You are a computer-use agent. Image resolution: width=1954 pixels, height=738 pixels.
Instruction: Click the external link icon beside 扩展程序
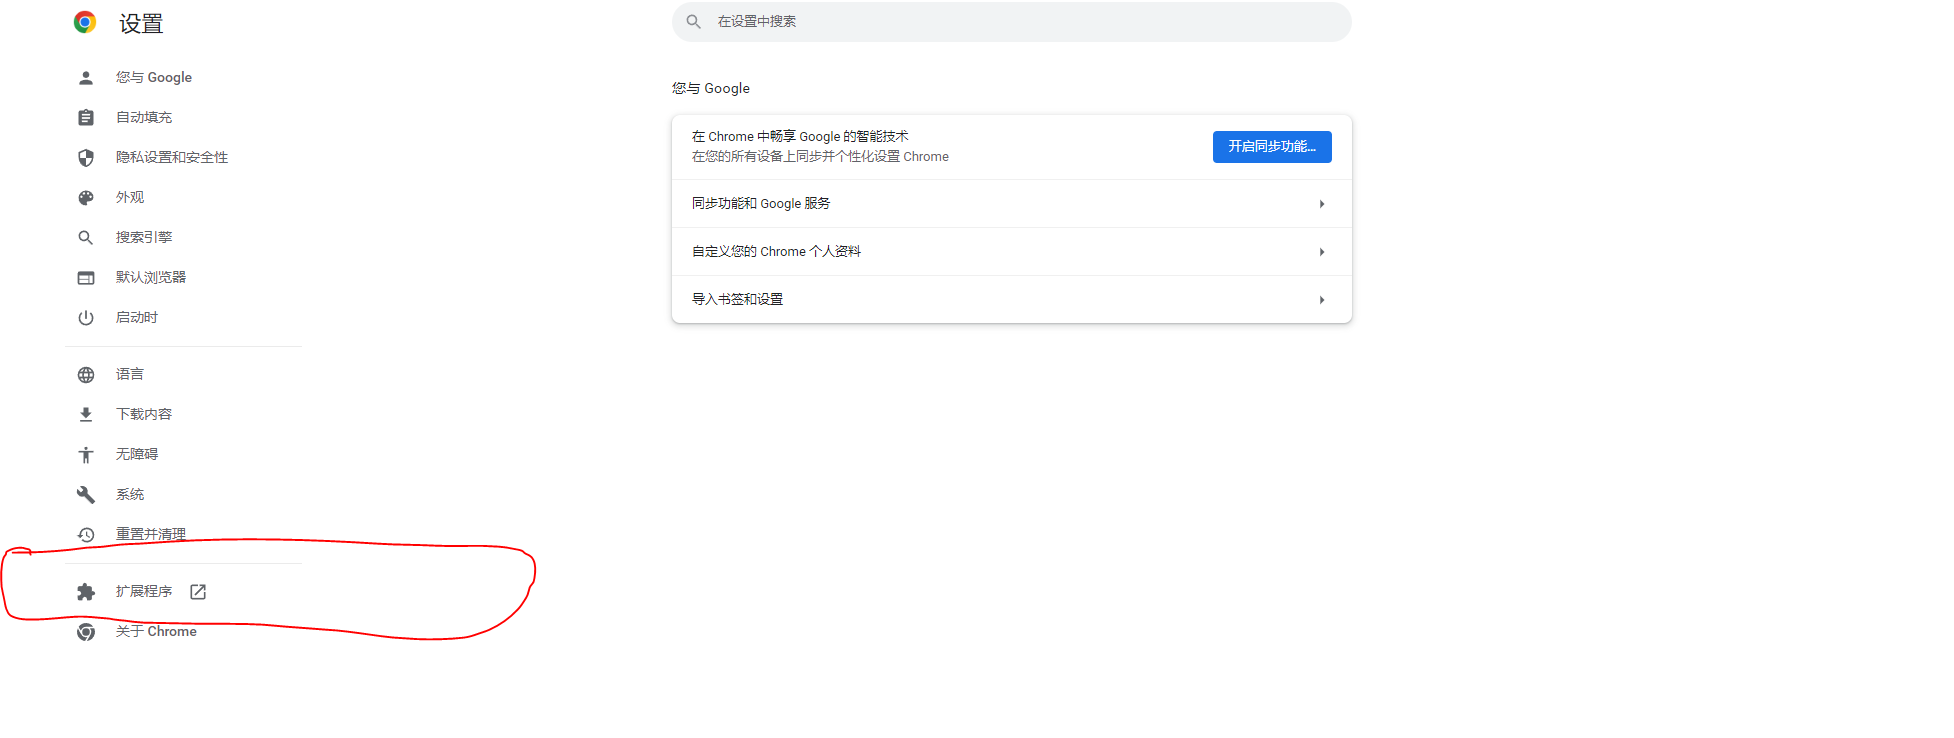198,592
